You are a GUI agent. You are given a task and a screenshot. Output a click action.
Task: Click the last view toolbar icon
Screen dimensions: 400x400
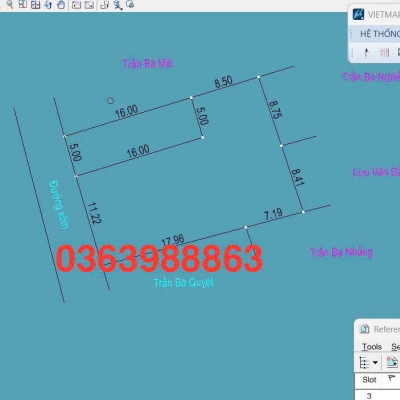[131, 4]
